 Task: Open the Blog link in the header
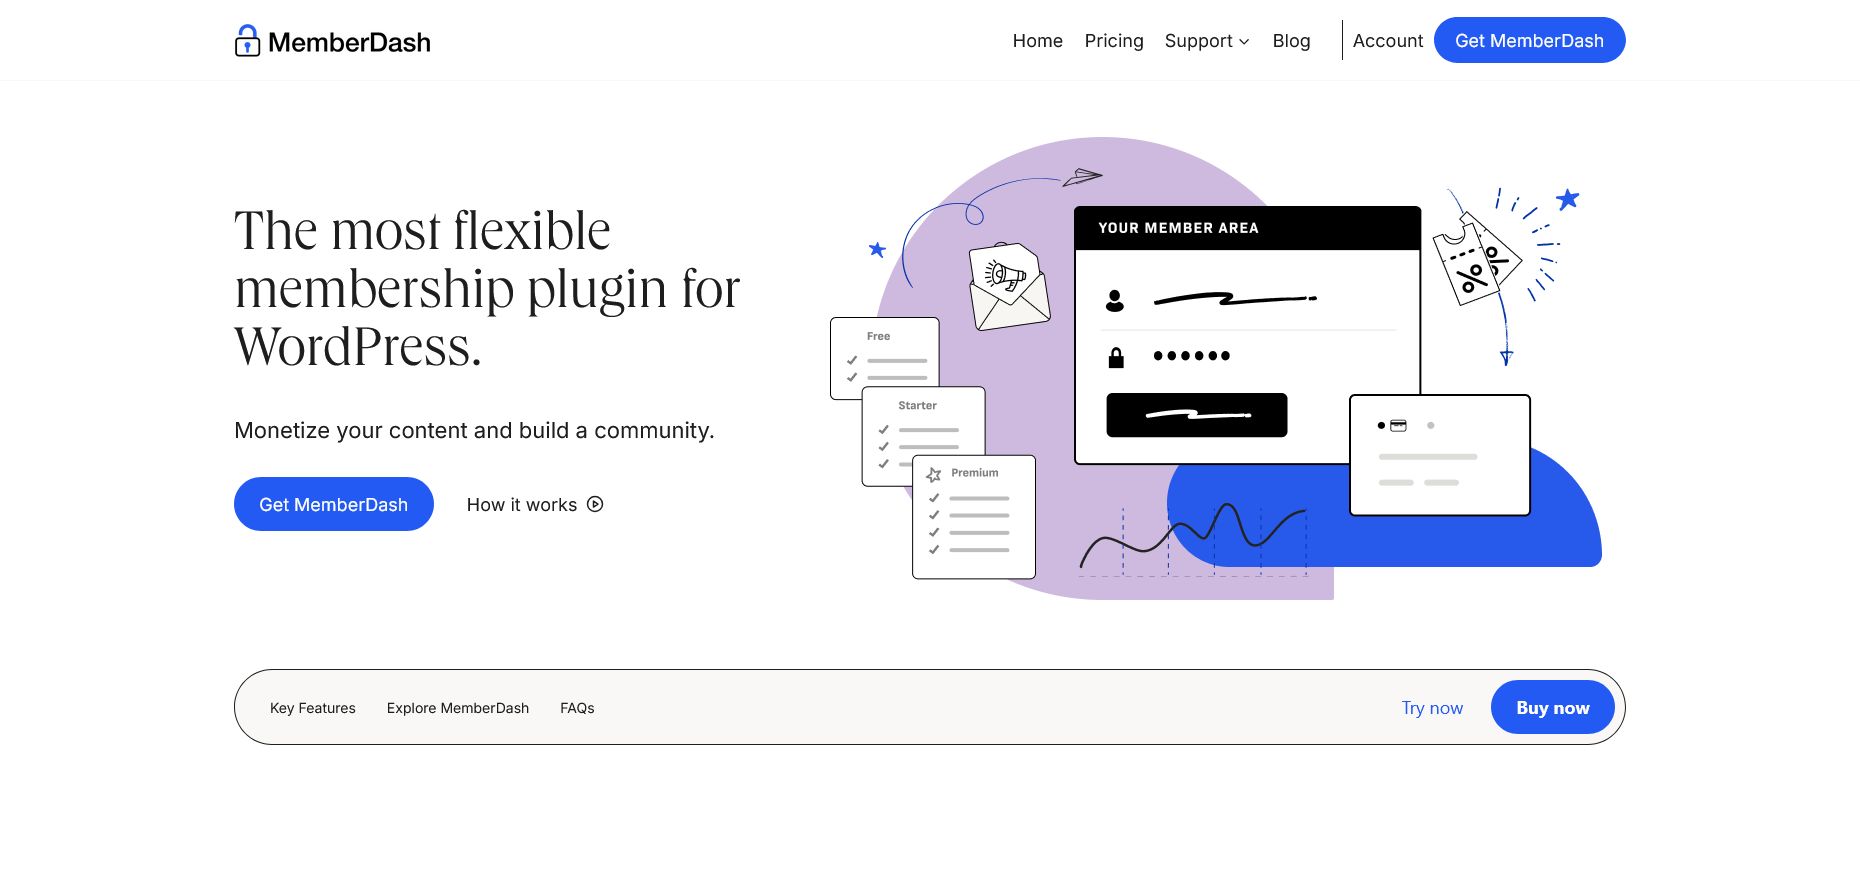(x=1291, y=41)
